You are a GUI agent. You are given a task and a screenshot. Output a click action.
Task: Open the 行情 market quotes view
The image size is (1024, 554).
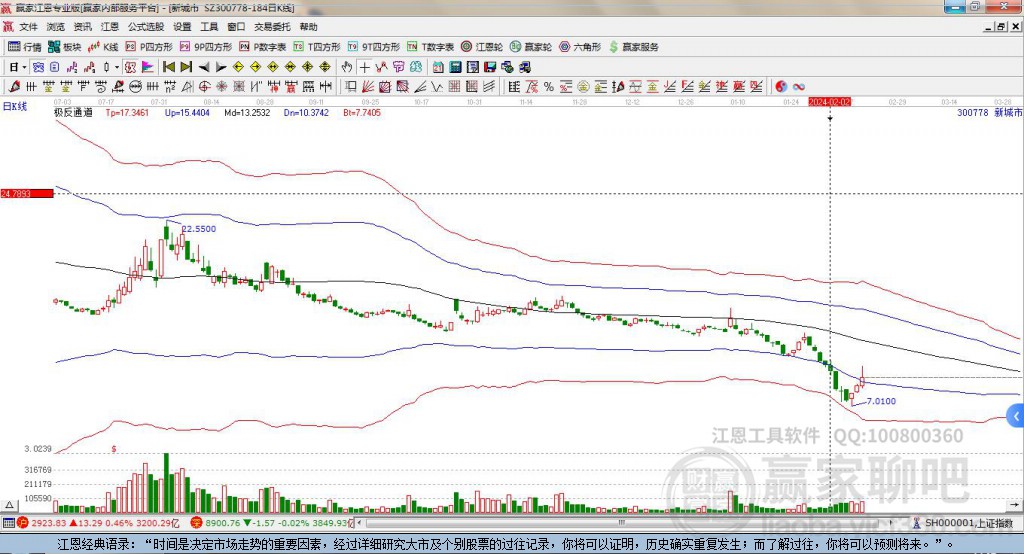[24, 47]
